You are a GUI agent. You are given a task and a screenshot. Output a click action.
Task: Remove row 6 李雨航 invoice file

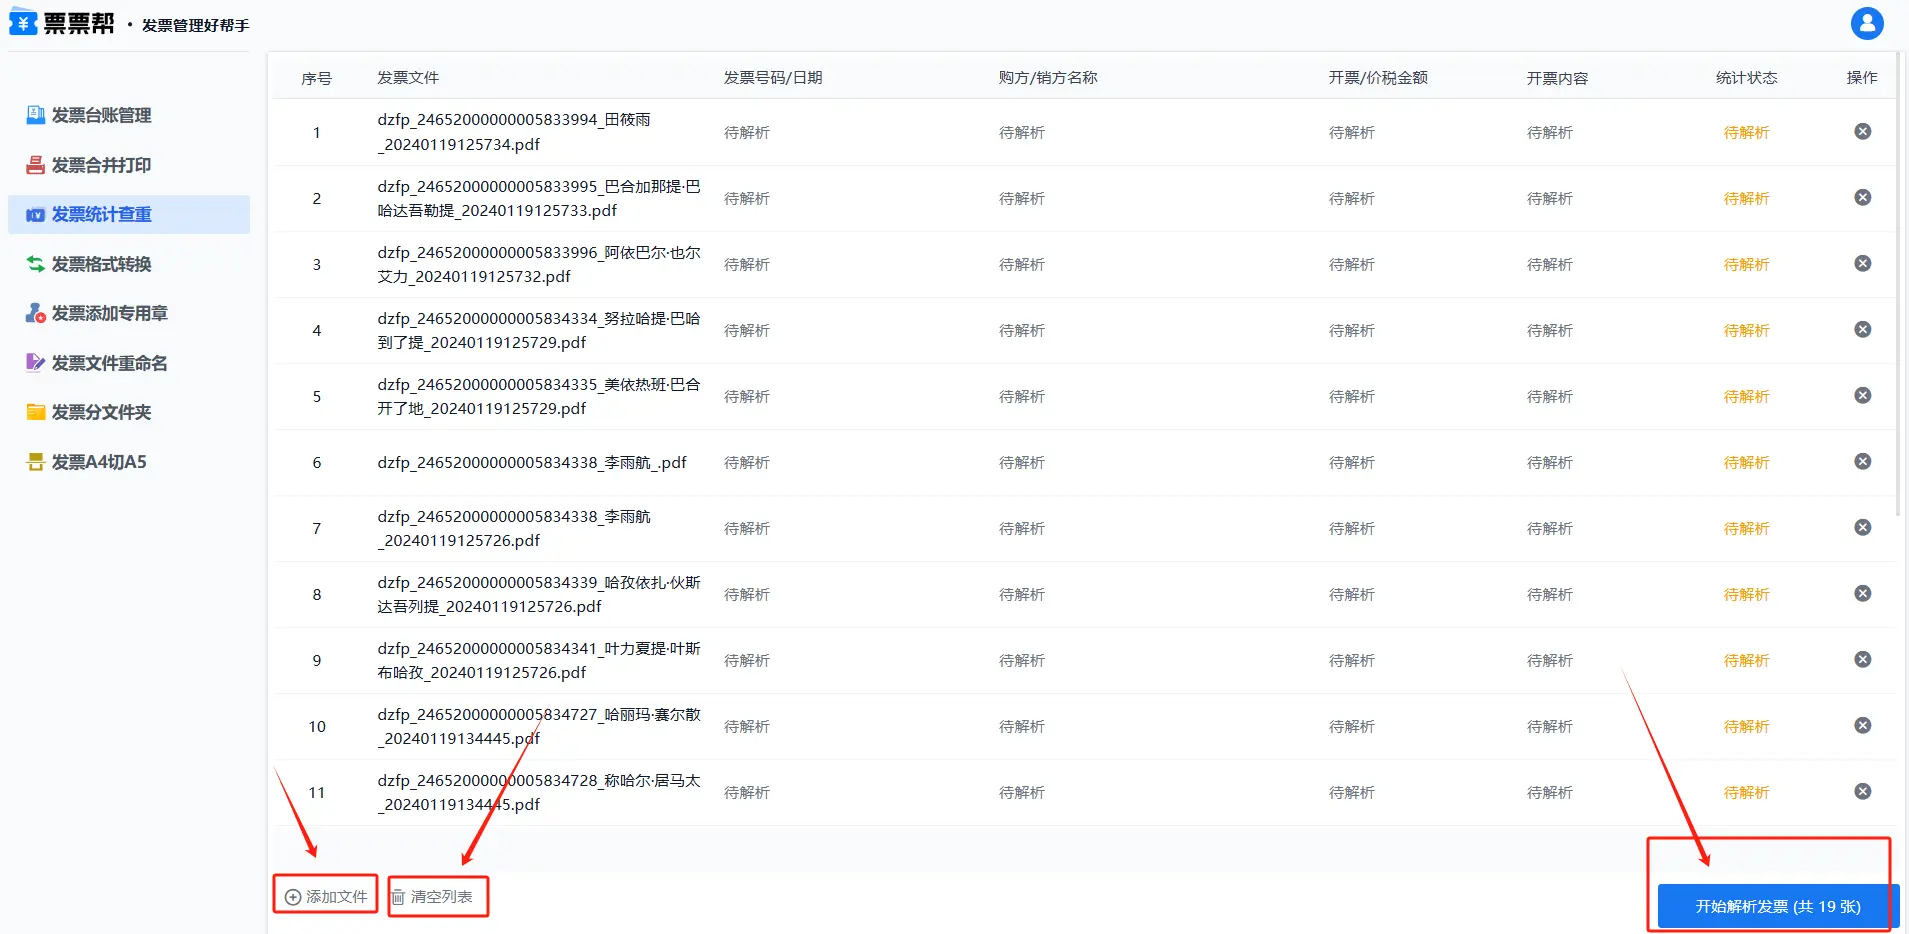(x=1862, y=461)
